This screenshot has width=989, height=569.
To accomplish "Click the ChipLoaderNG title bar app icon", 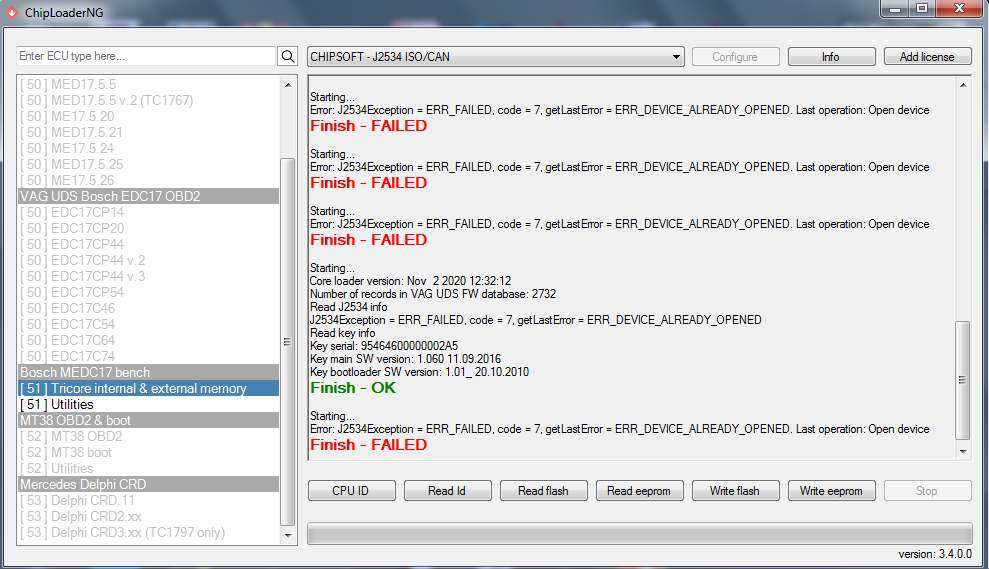I will (11, 11).
